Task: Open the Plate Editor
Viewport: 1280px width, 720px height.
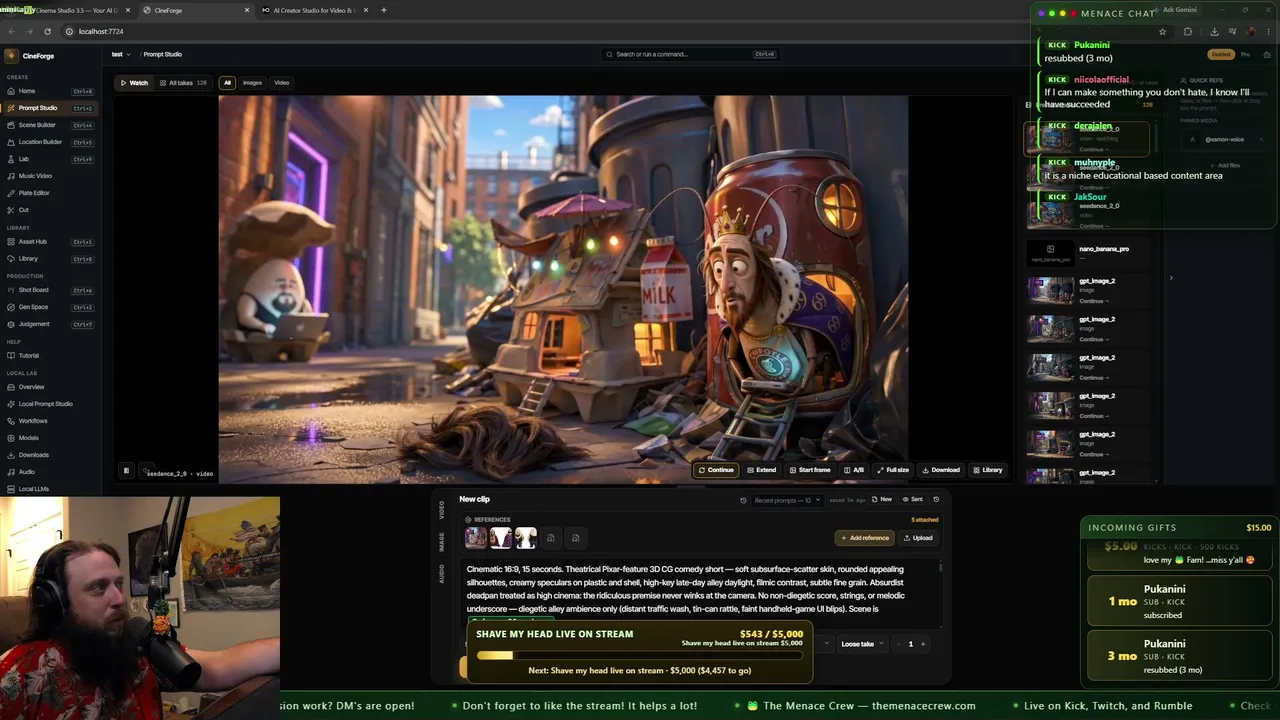Action: click(x=50, y=193)
